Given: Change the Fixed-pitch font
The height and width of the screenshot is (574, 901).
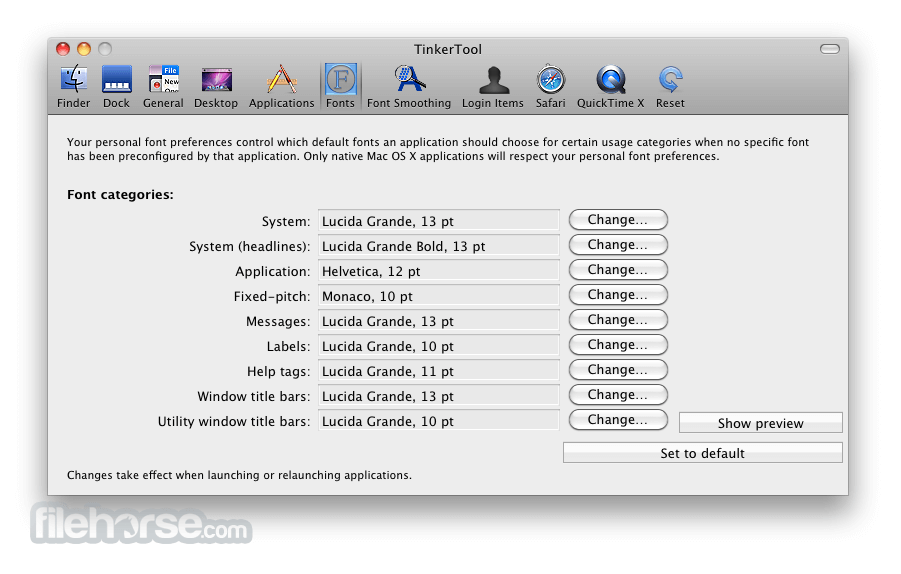Looking at the screenshot, I should click(618, 295).
